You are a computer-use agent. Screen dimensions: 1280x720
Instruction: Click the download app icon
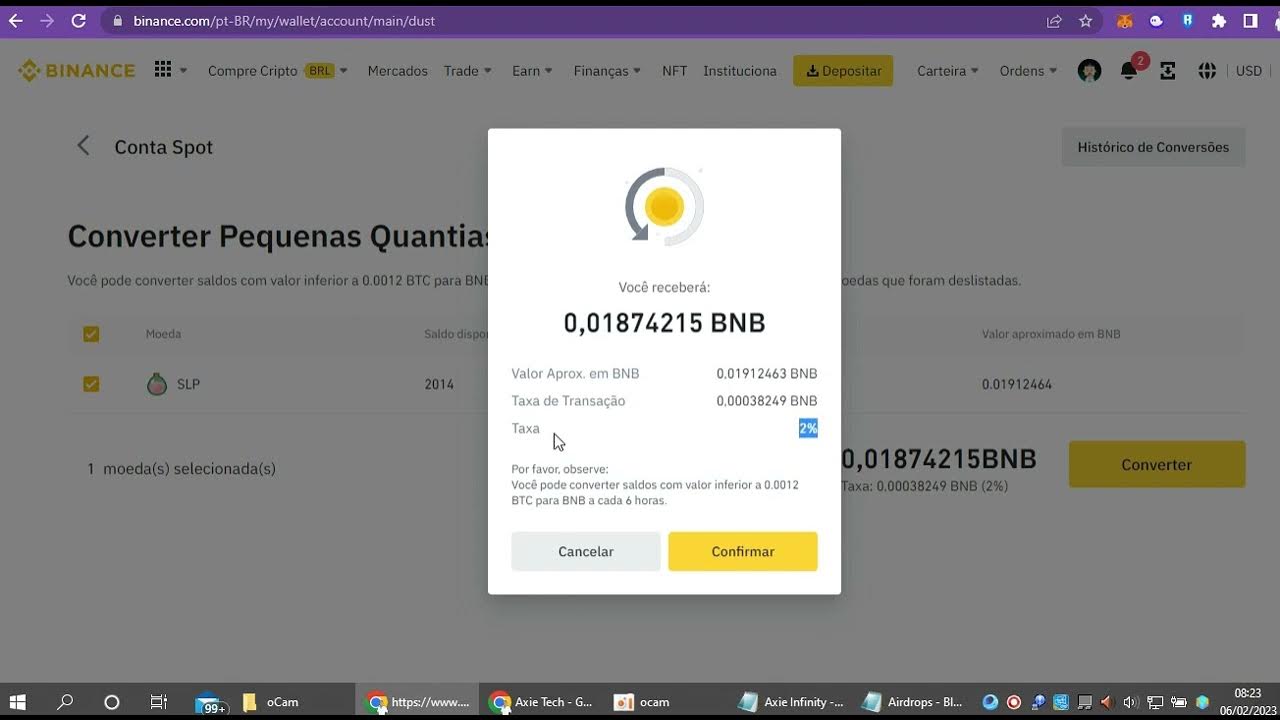click(1167, 71)
